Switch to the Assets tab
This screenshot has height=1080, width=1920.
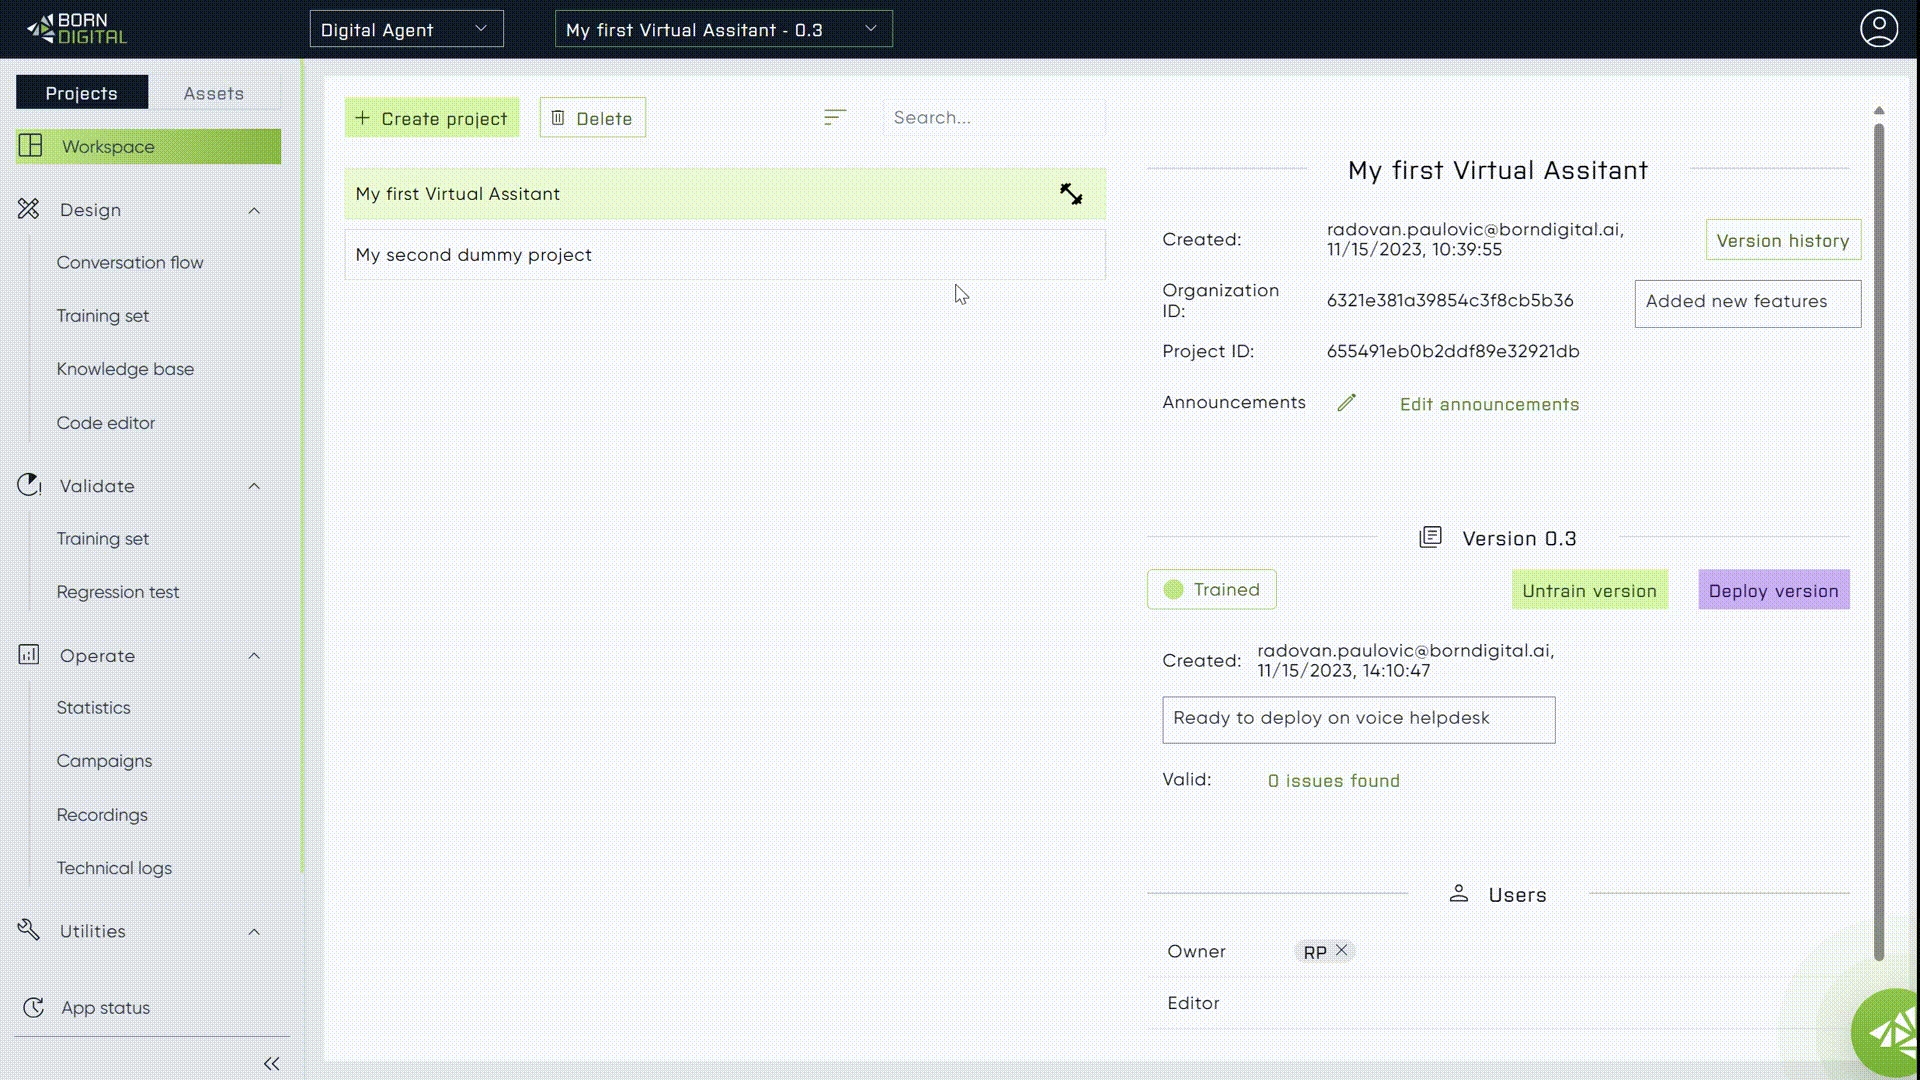click(213, 93)
